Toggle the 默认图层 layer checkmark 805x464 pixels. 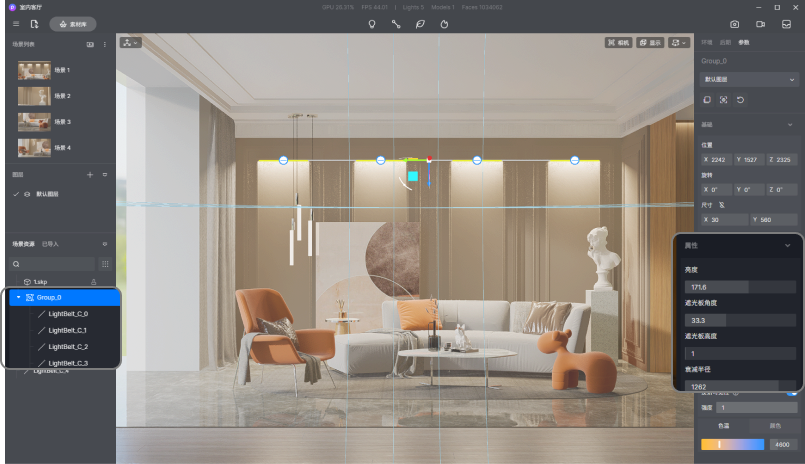coord(16,194)
